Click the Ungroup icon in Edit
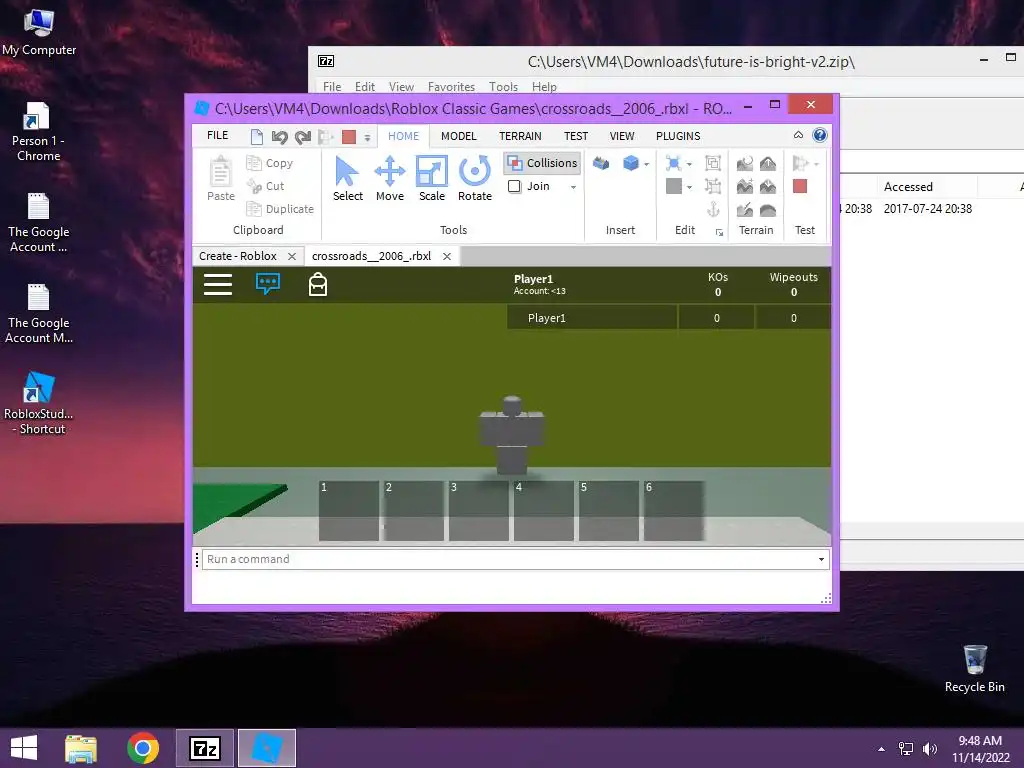 712,186
